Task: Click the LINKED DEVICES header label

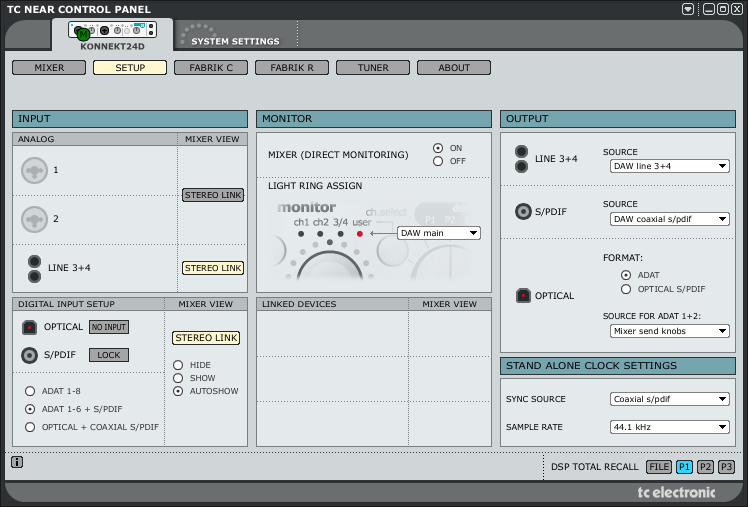Action: tap(299, 304)
